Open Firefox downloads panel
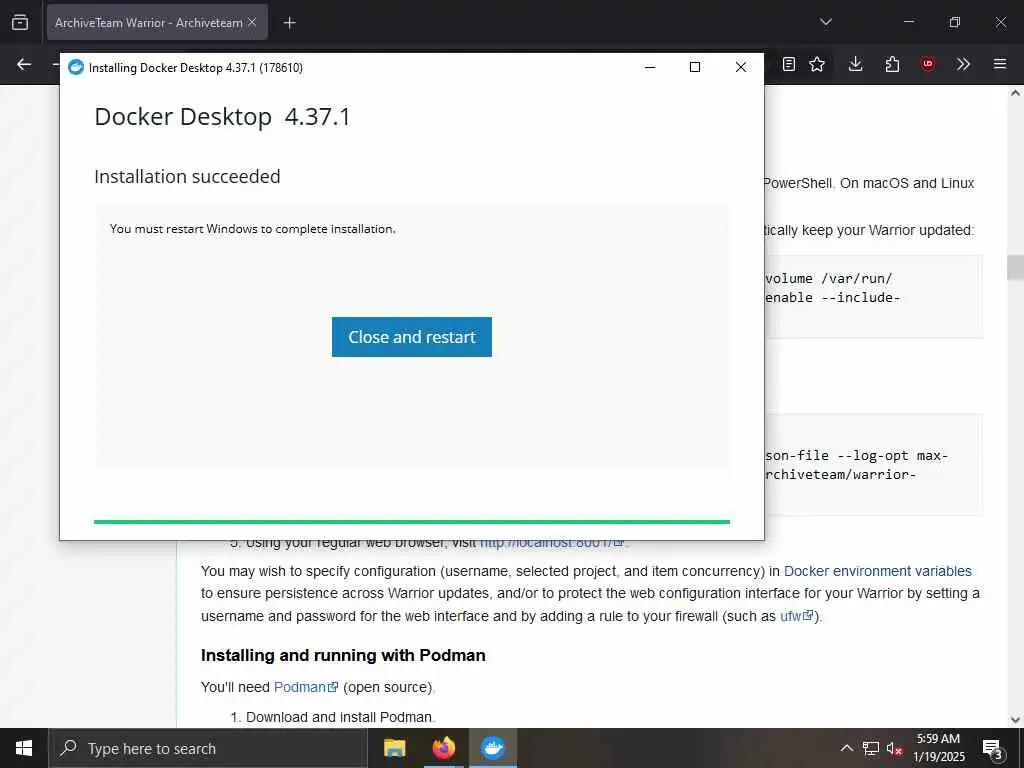The height and width of the screenshot is (768, 1024). [856, 64]
